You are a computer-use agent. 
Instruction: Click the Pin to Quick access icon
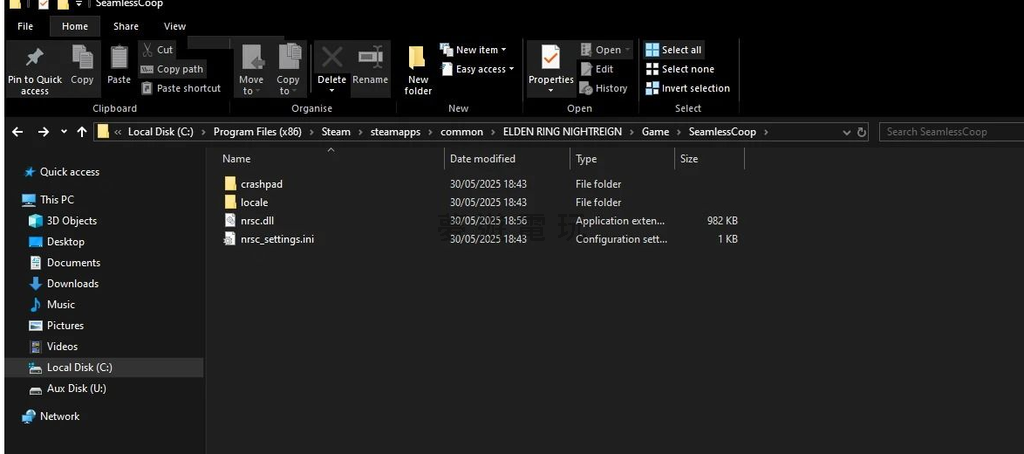tap(34, 59)
